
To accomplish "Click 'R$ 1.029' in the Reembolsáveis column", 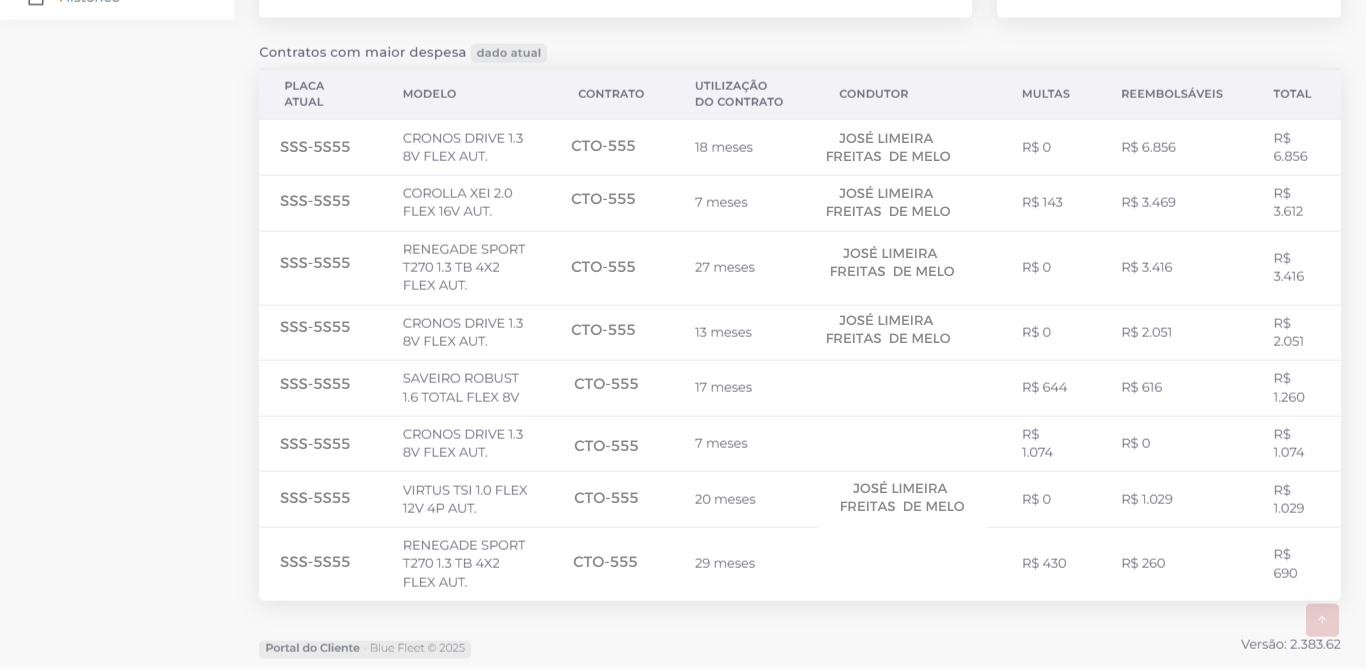I will coord(1147,499).
